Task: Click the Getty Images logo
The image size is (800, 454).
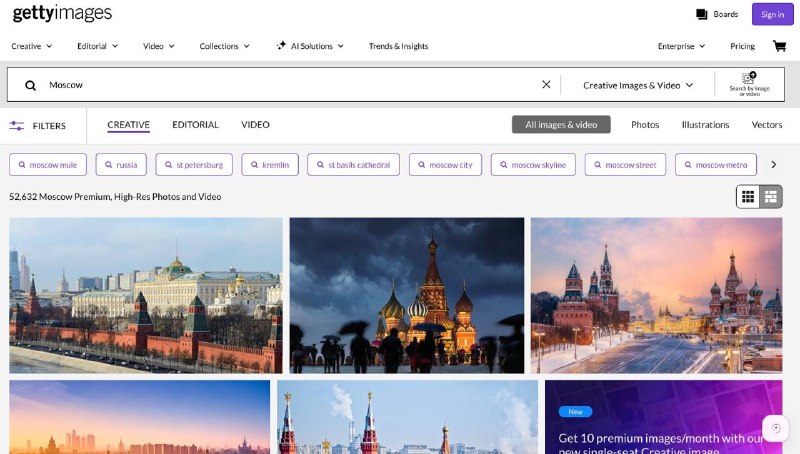Action: 62,13
